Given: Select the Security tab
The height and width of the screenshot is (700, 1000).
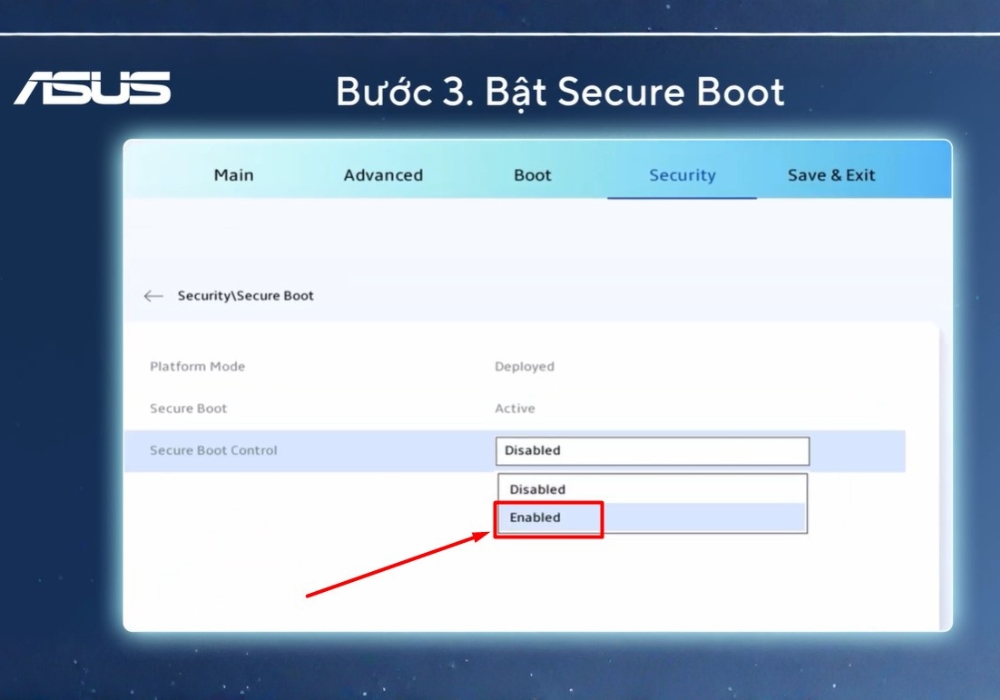Looking at the screenshot, I should coord(682,175).
